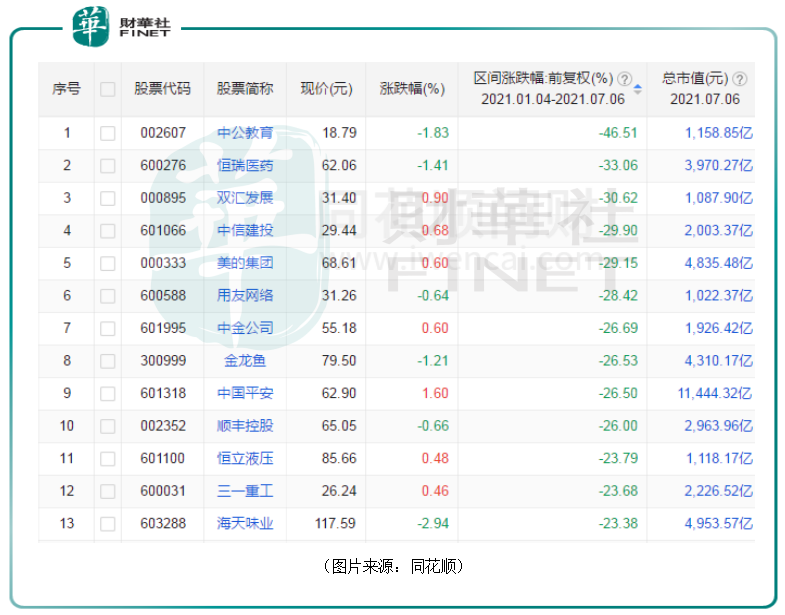This screenshot has width=785, height=615.
Task: Click help icon beside 总市值 header
Action: 739,79
